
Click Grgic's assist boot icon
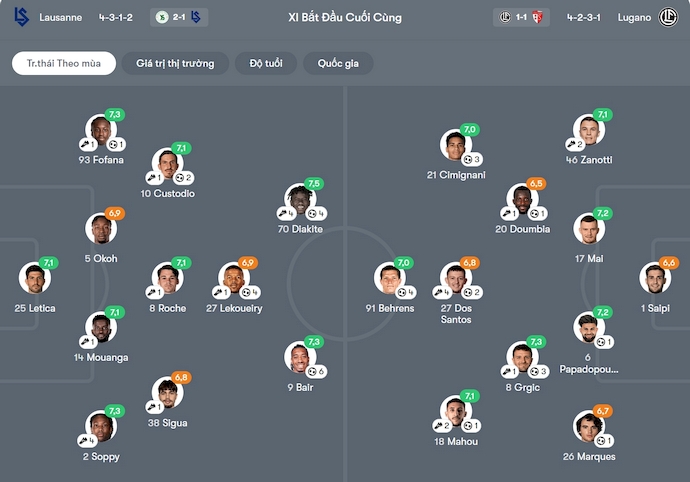coord(509,371)
